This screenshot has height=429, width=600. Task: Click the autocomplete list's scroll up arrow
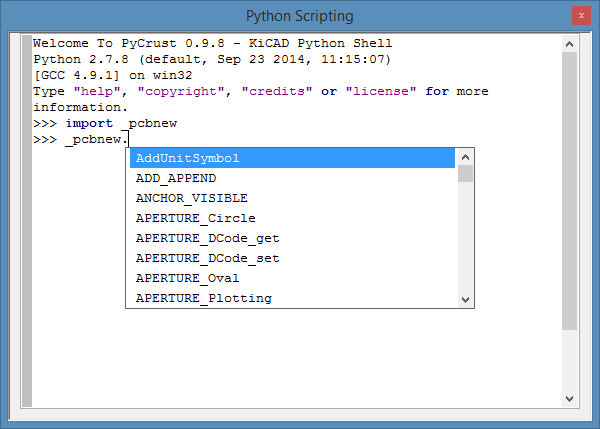[x=465, y=157]
